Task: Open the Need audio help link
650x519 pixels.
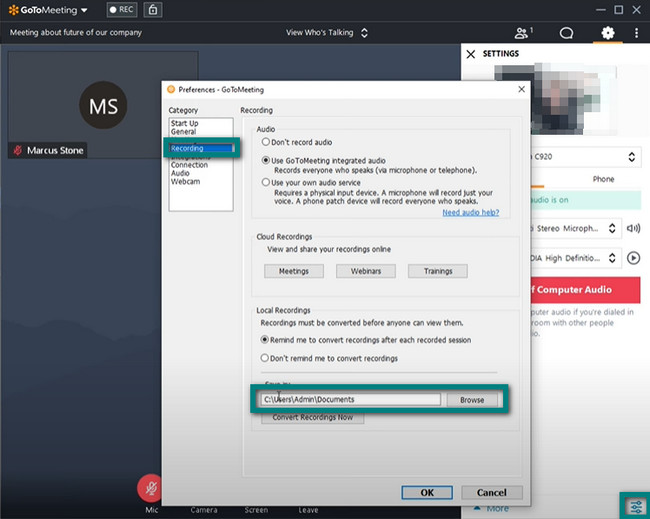Action: click(x=471, y=213)
